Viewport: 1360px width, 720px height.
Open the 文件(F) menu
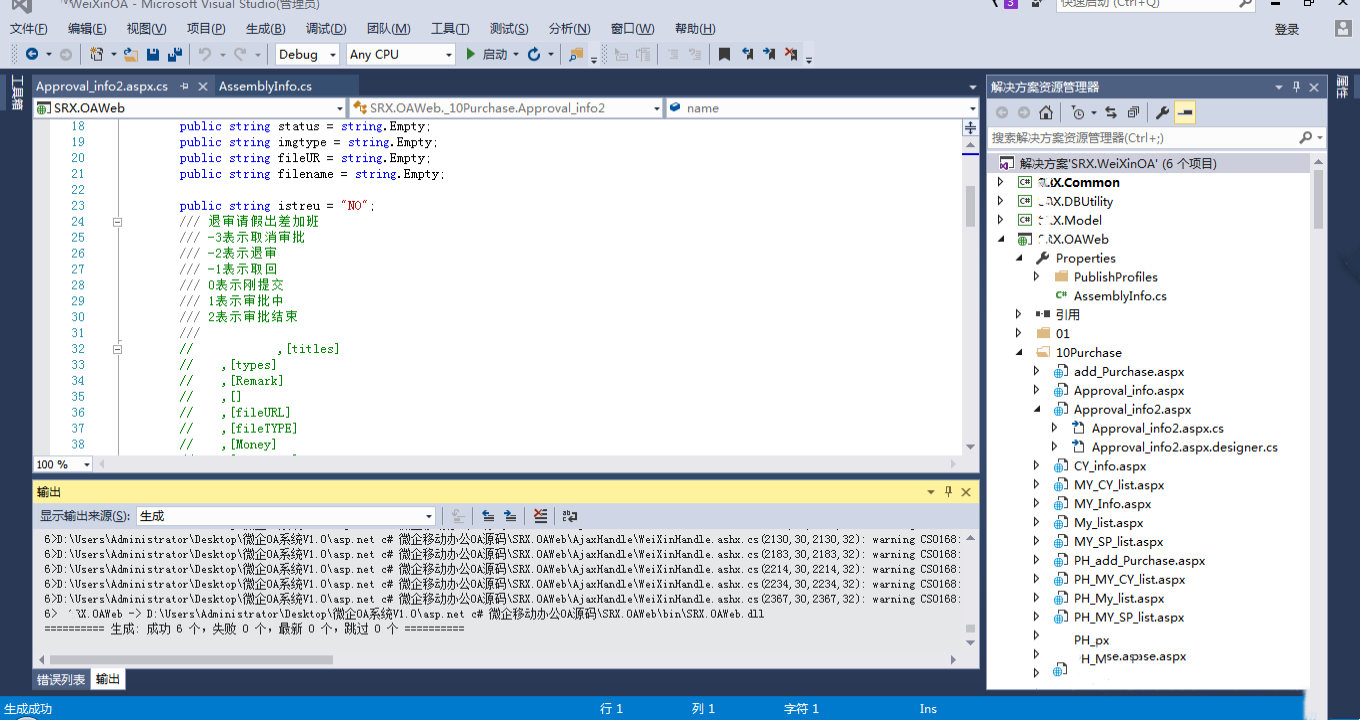[x=29, y=28]
